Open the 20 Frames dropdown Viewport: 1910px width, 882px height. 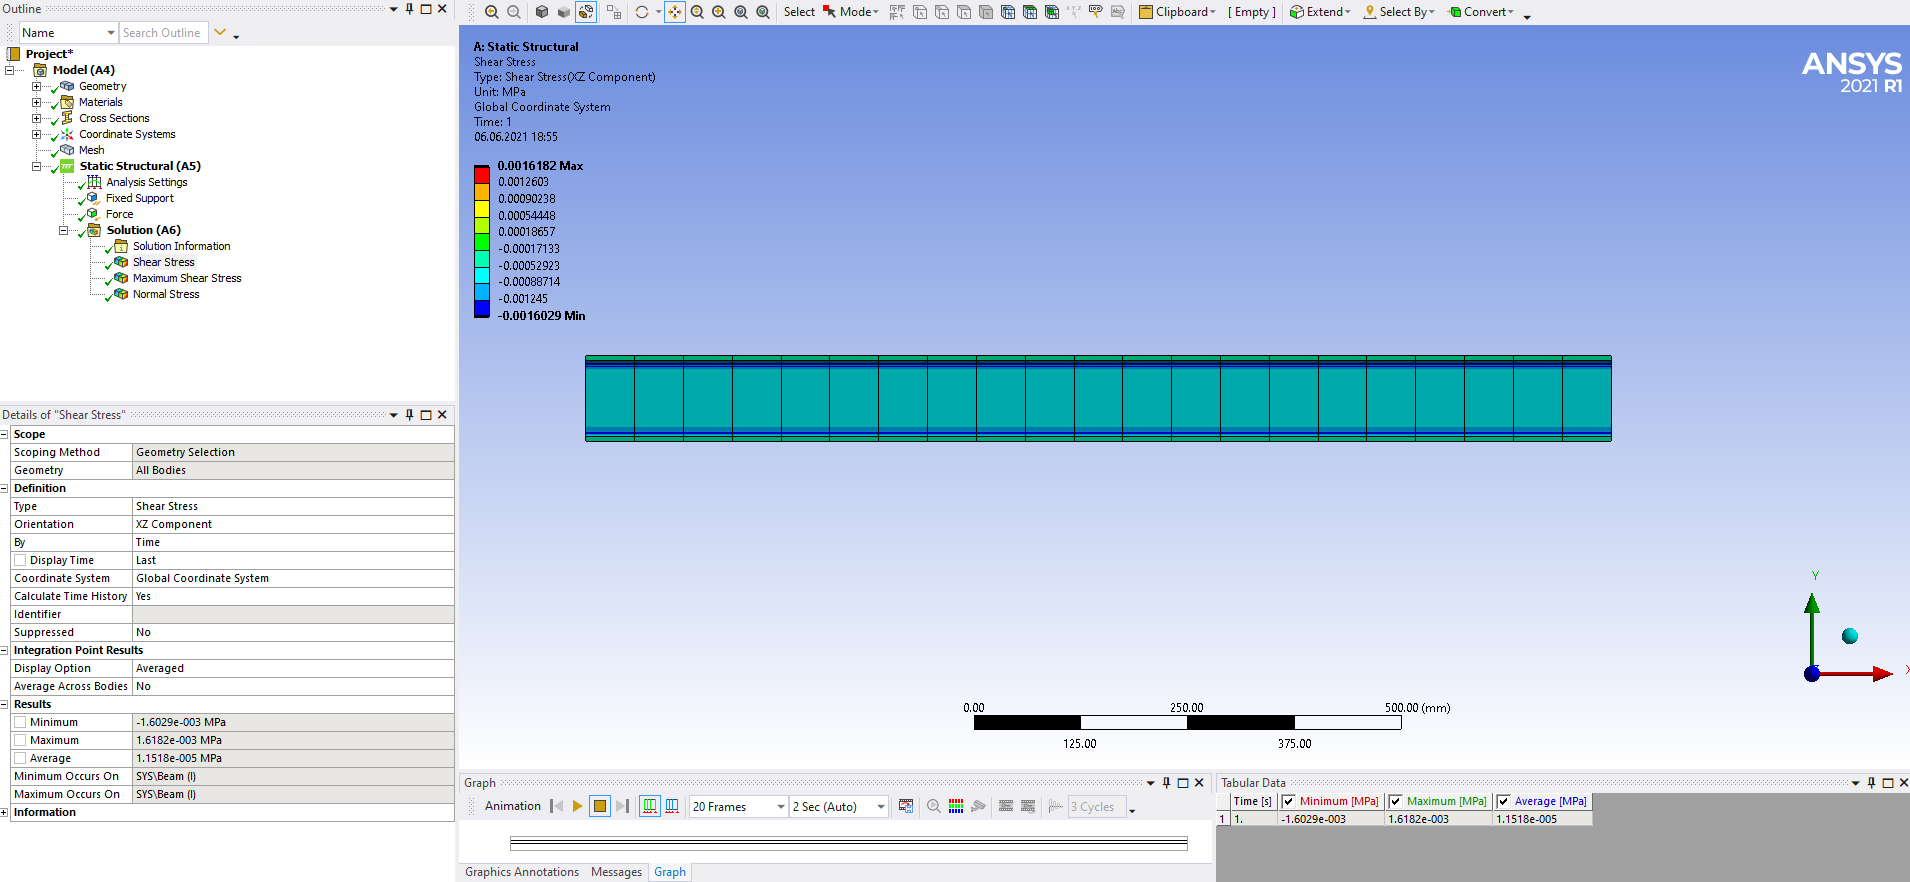(738, 807)
